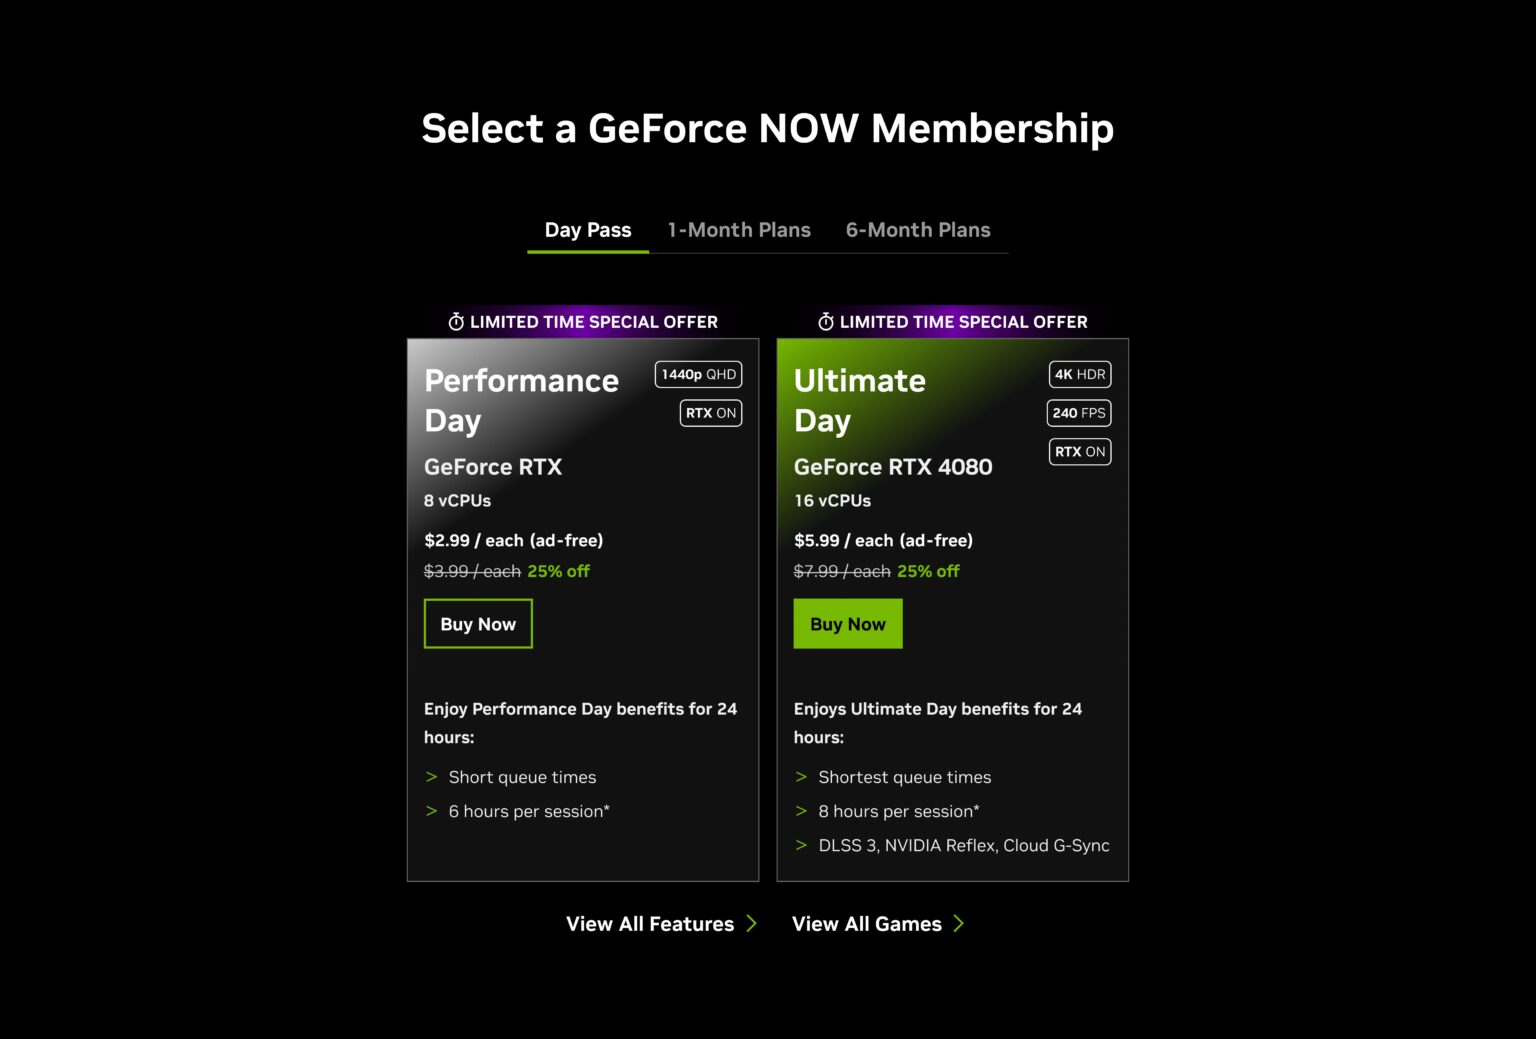Open View All Games
The image size is (1536, 1039).
coord(866,923)
